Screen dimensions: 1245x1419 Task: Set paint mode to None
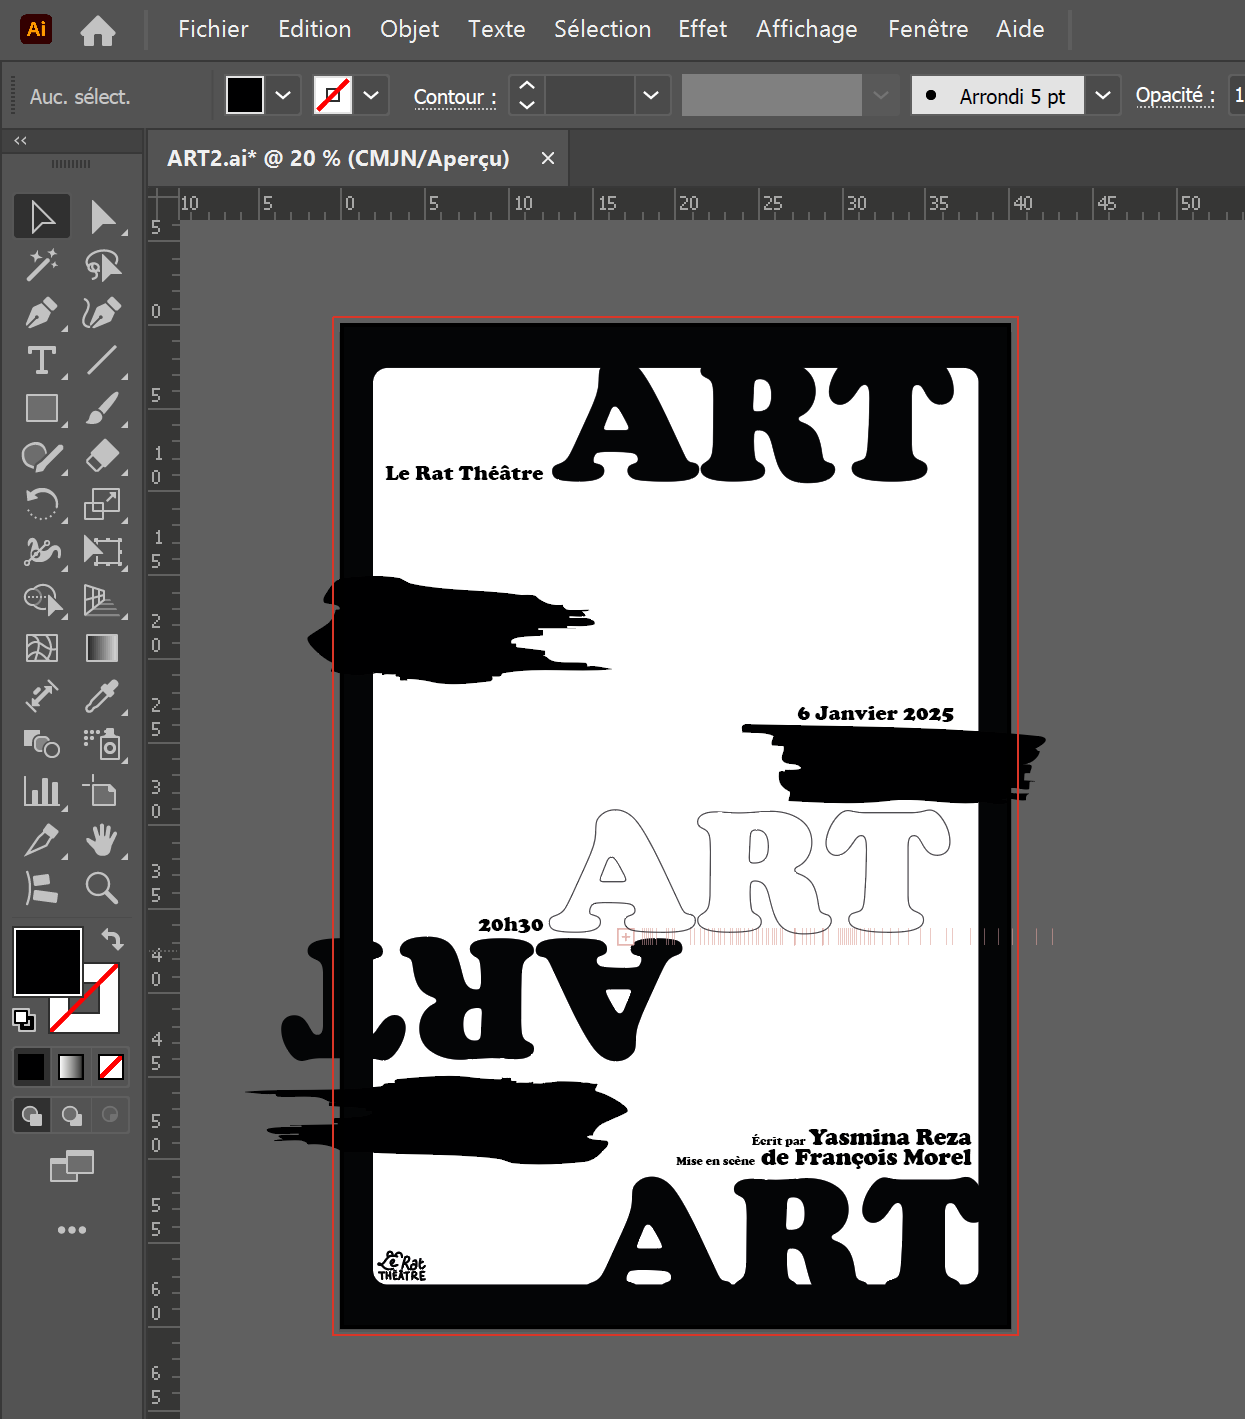click(111, 1067)
